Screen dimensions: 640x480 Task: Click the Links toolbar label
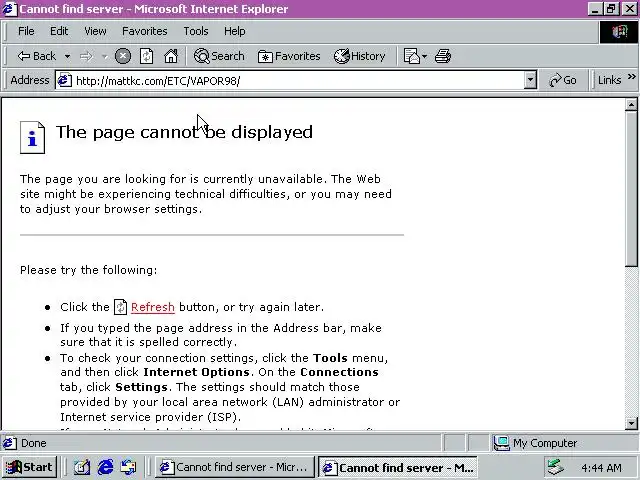coord(609,80)
